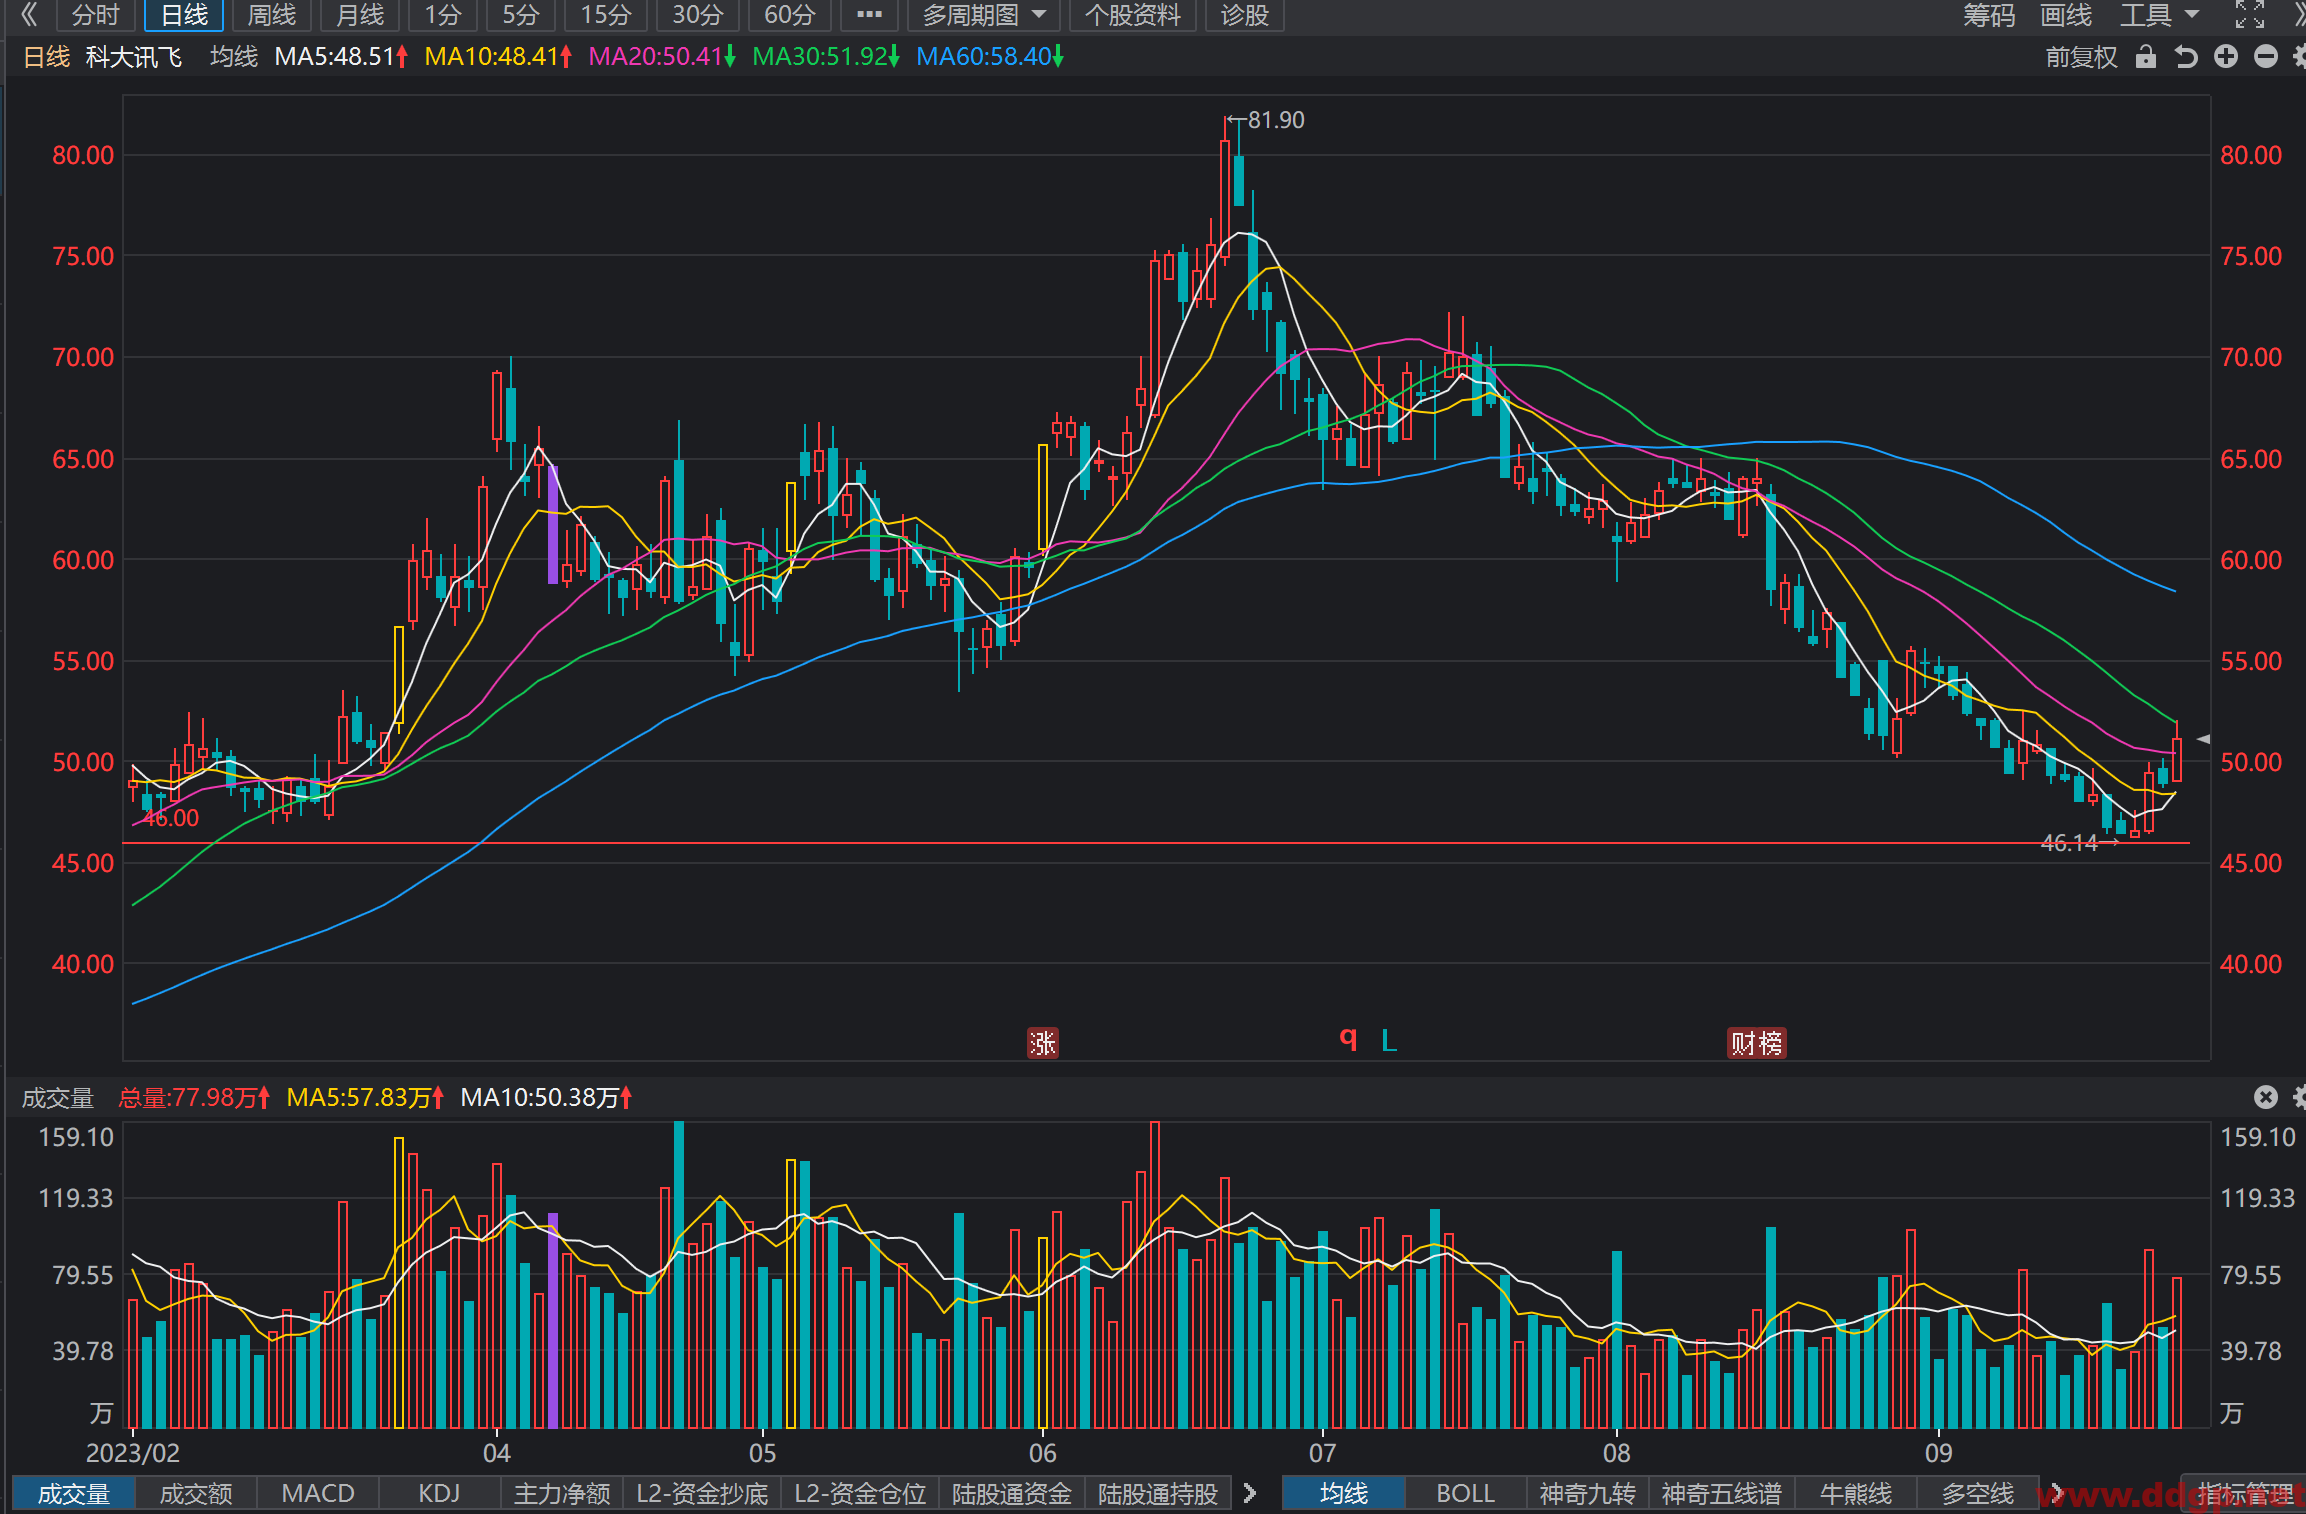Click the 财榜 marker on the chart
Image resolution: width=2306 pixels, height=1514 pixels.
tap(1757, 1043)
